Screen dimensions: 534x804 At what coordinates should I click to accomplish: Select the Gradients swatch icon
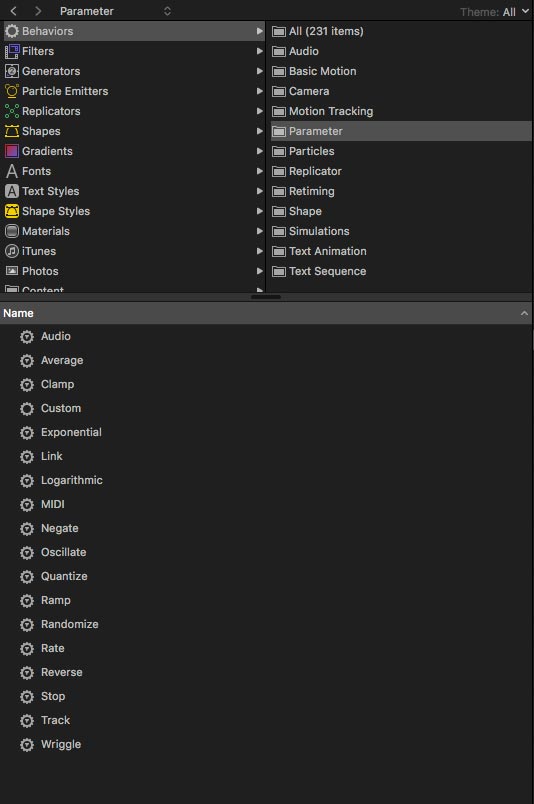[x=11, y=151]
